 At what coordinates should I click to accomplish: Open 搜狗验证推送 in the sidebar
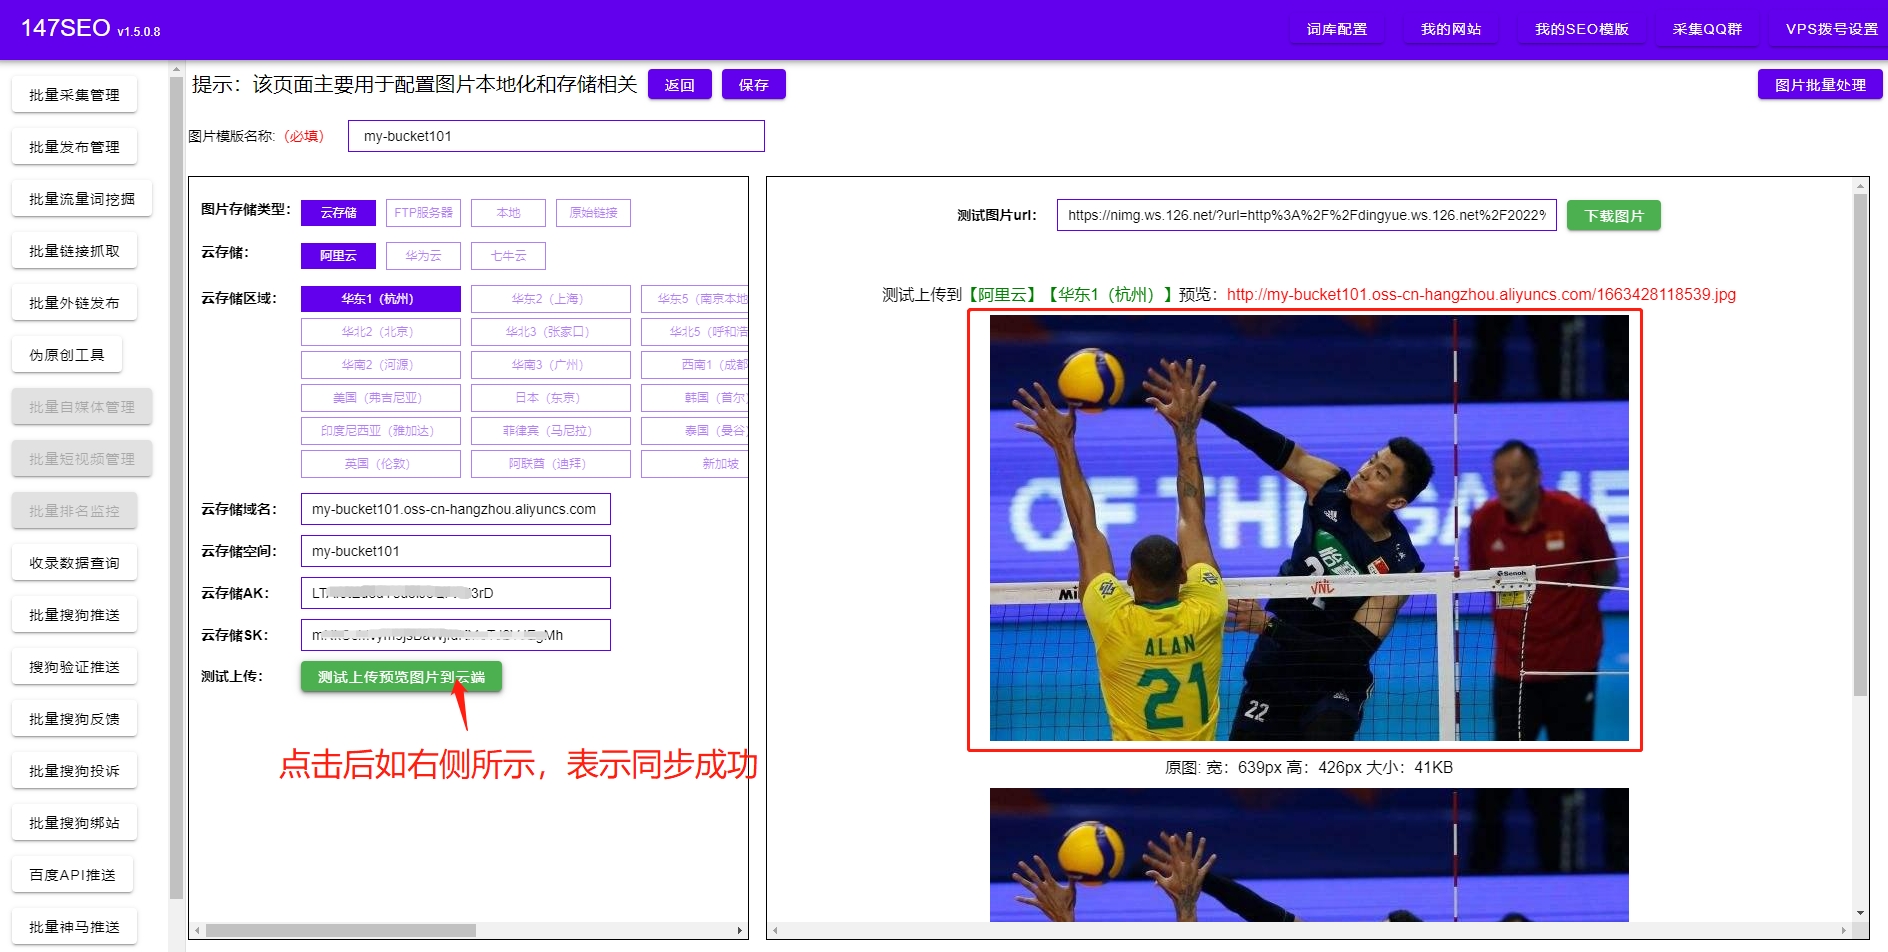click(74, 667)
